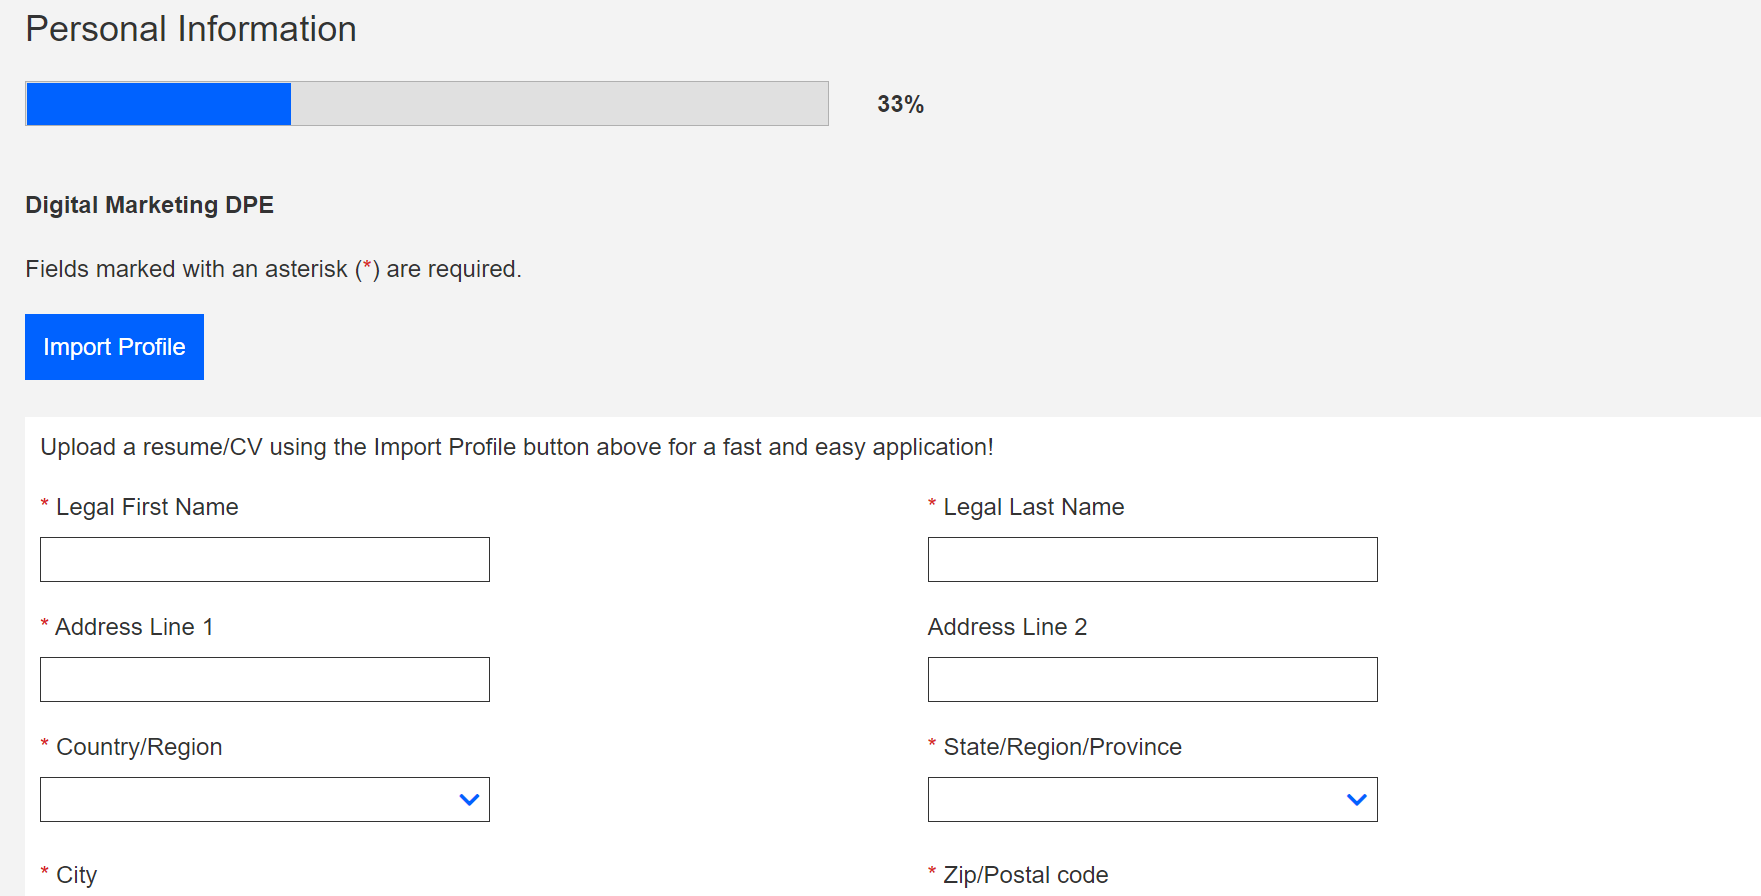Open the Country/Region dropdown chevron
Screen dimensions: 1761x896
[x=469, y=800]
